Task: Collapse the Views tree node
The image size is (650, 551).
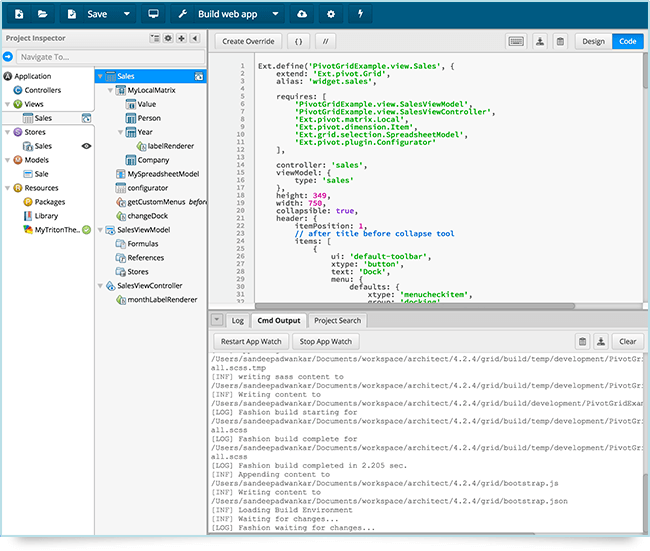Action: pyautogui.click(x=7, y=104)
